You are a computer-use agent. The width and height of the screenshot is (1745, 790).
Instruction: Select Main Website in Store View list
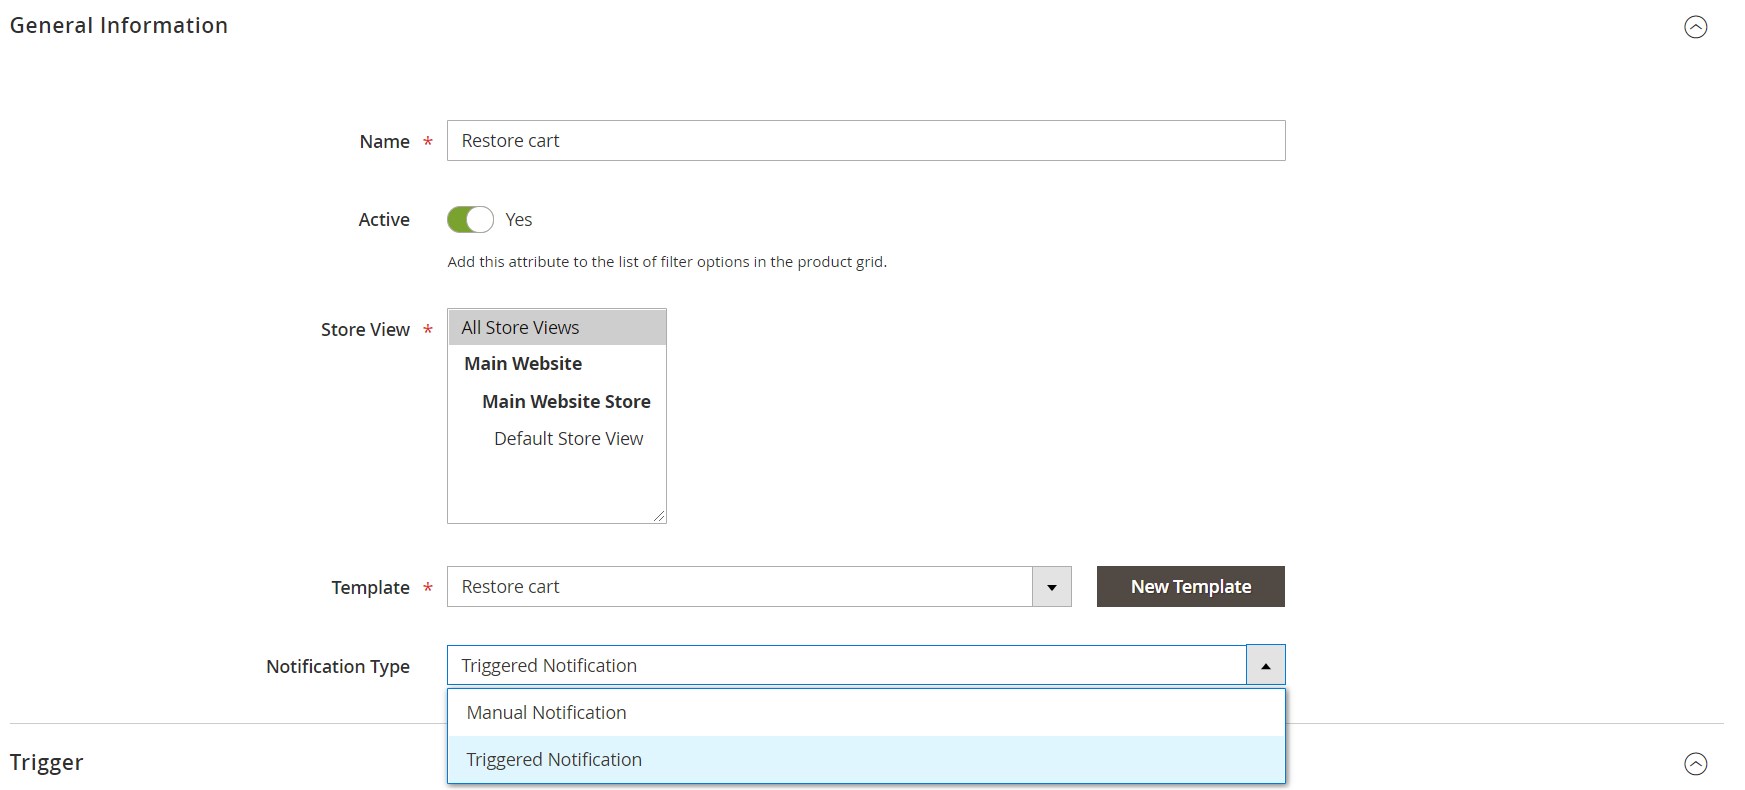(522, 364)
